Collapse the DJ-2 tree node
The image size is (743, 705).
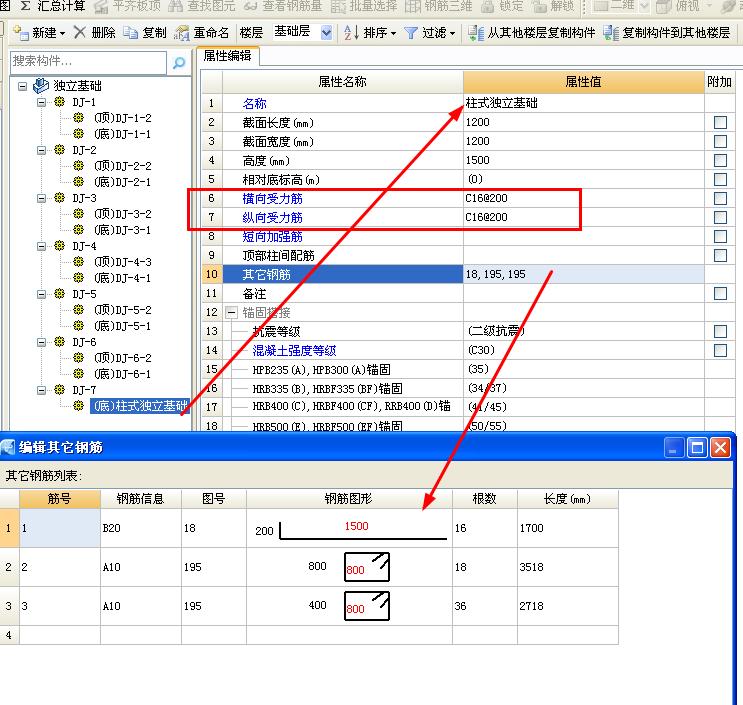[42, 150]
